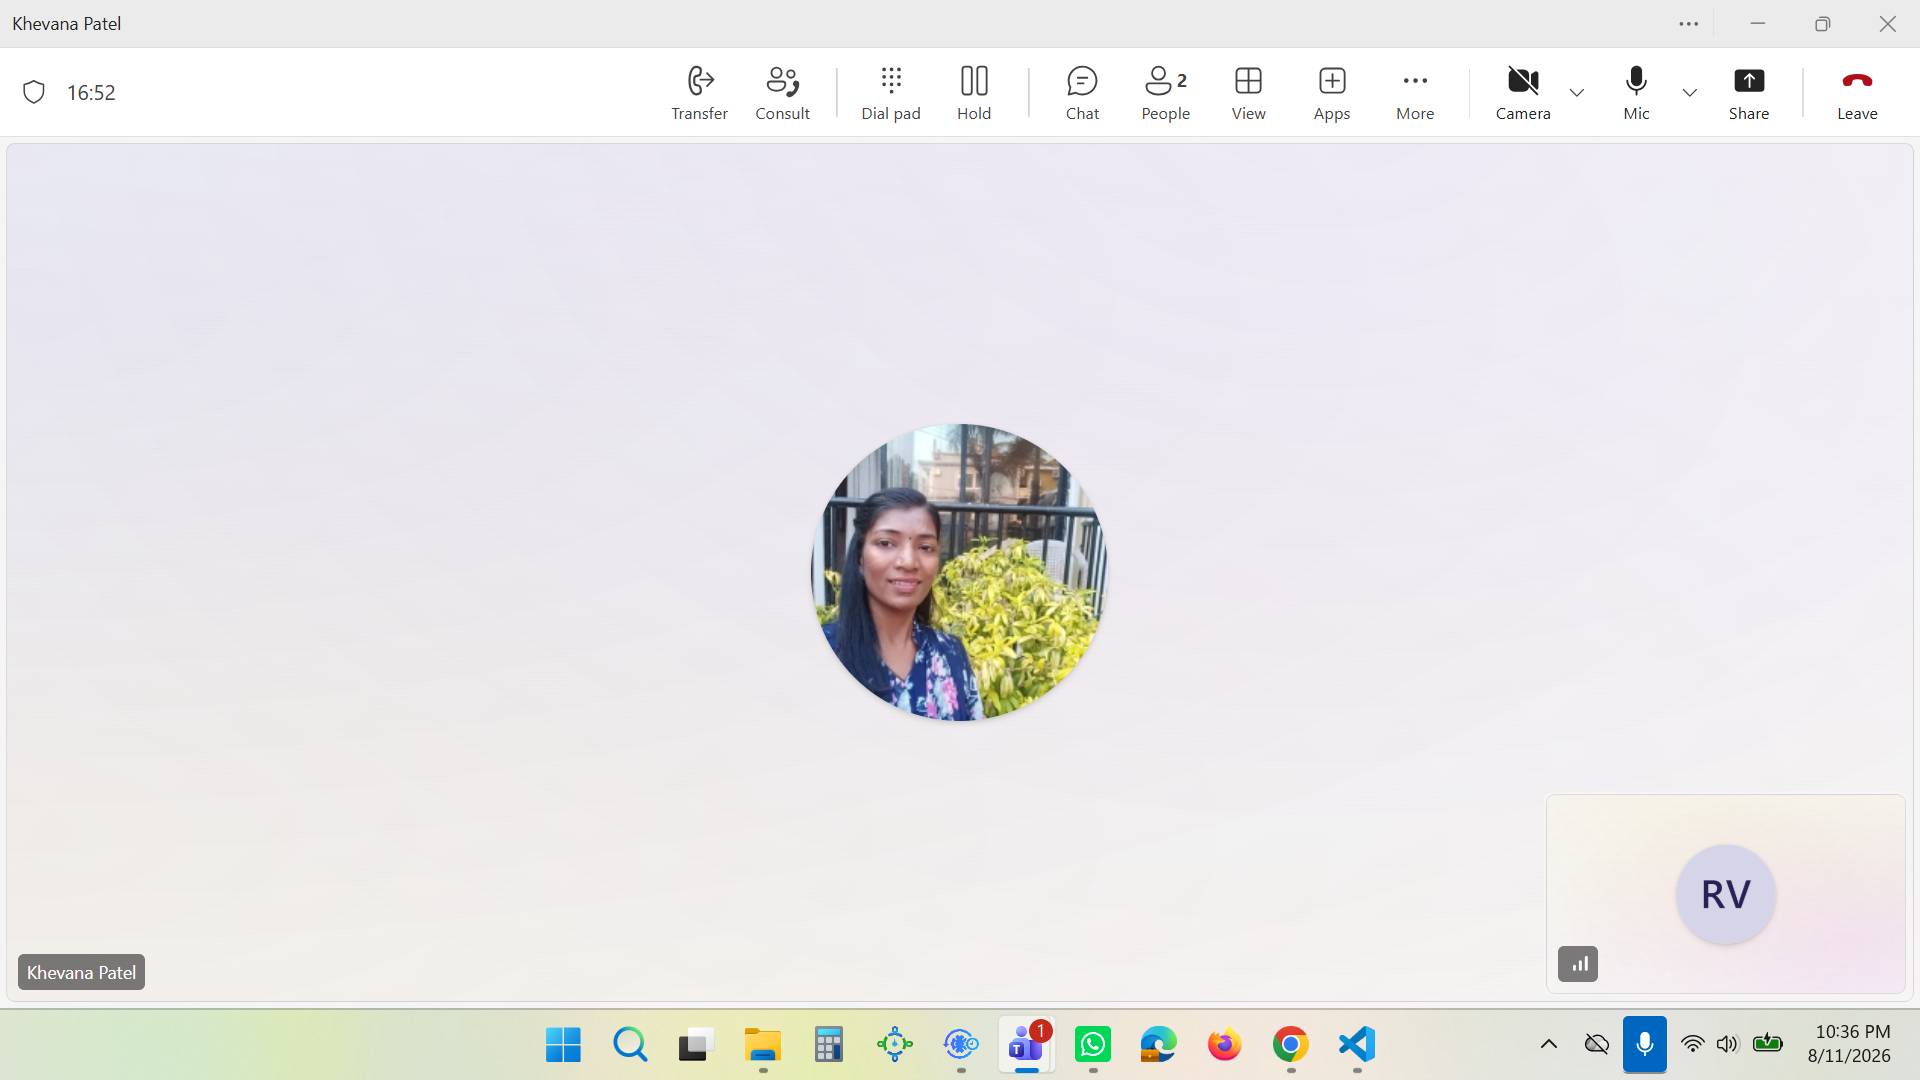The image size is (1920, 1080).
Task: Open the Apps menu
Action: coord(1331,93)
